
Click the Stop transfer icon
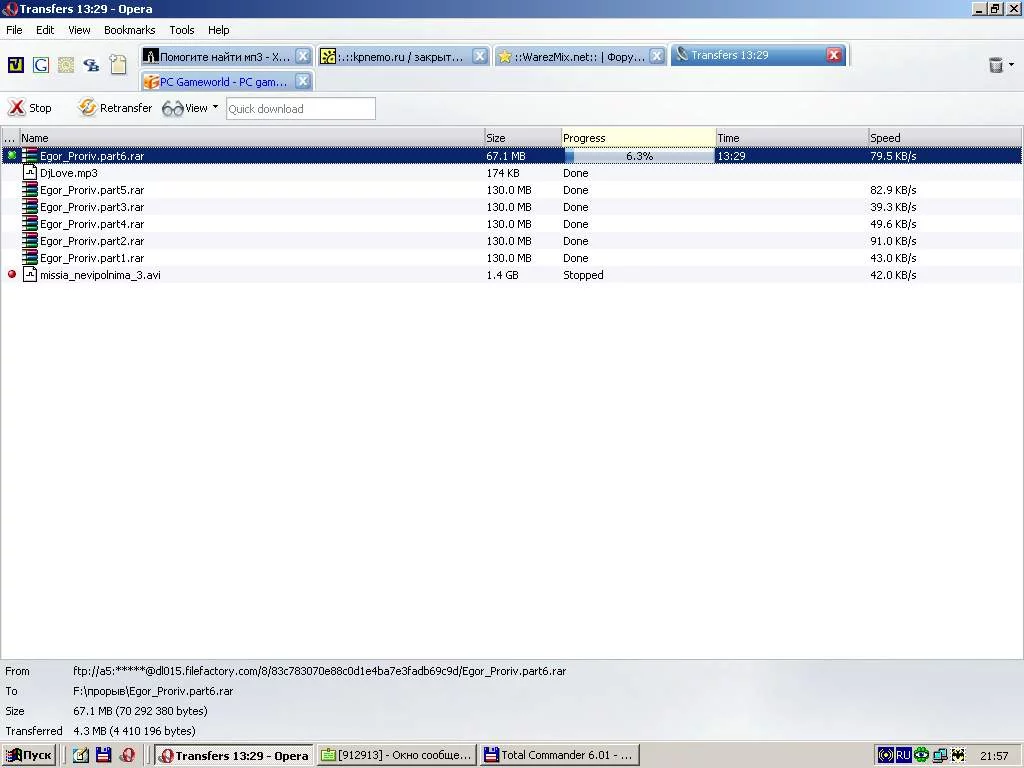[17, 108]
